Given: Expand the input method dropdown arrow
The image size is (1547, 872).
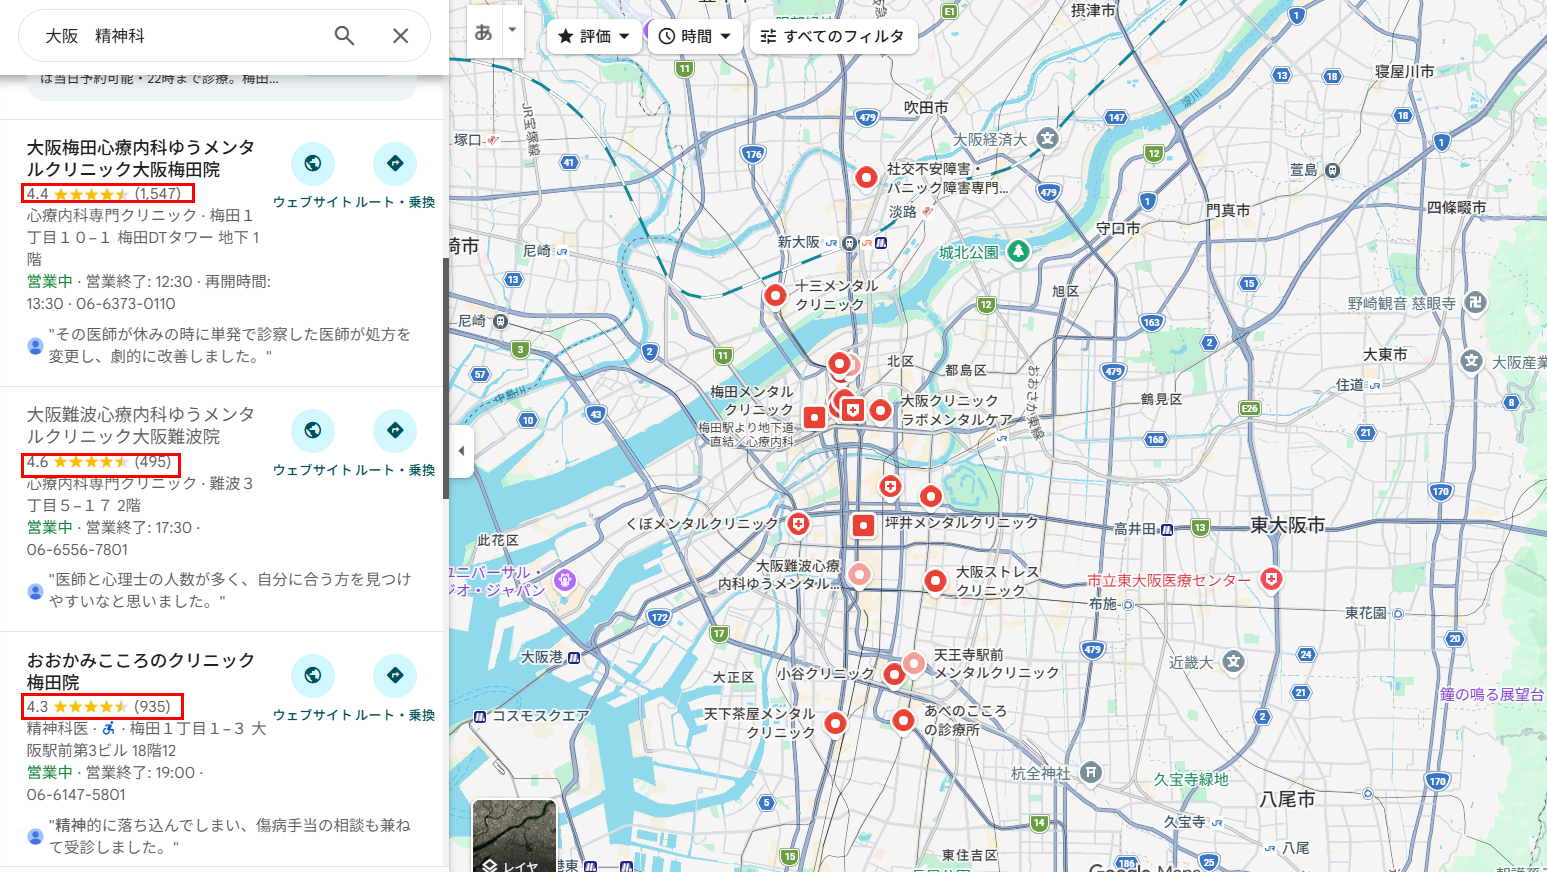Looking at the screenshot, I should click(511, 31).
